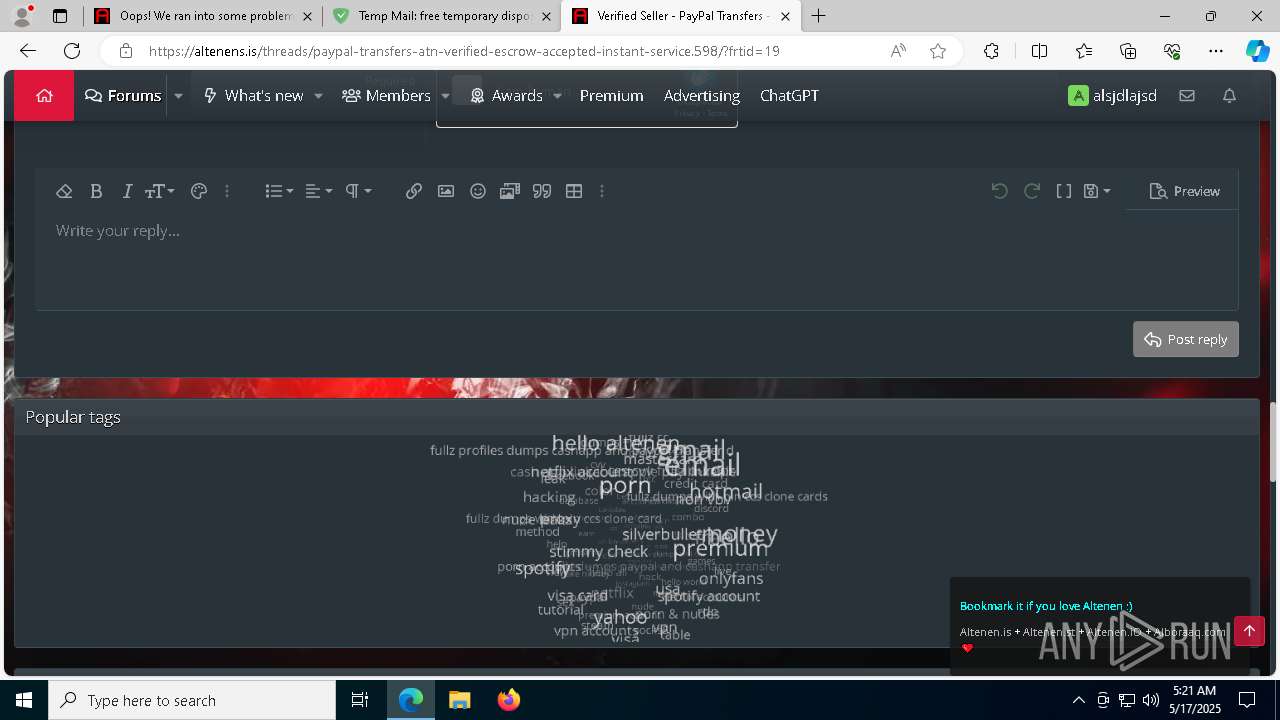
Task: Toggle BB code mode brackets
Action: (x=1064, y=191)
